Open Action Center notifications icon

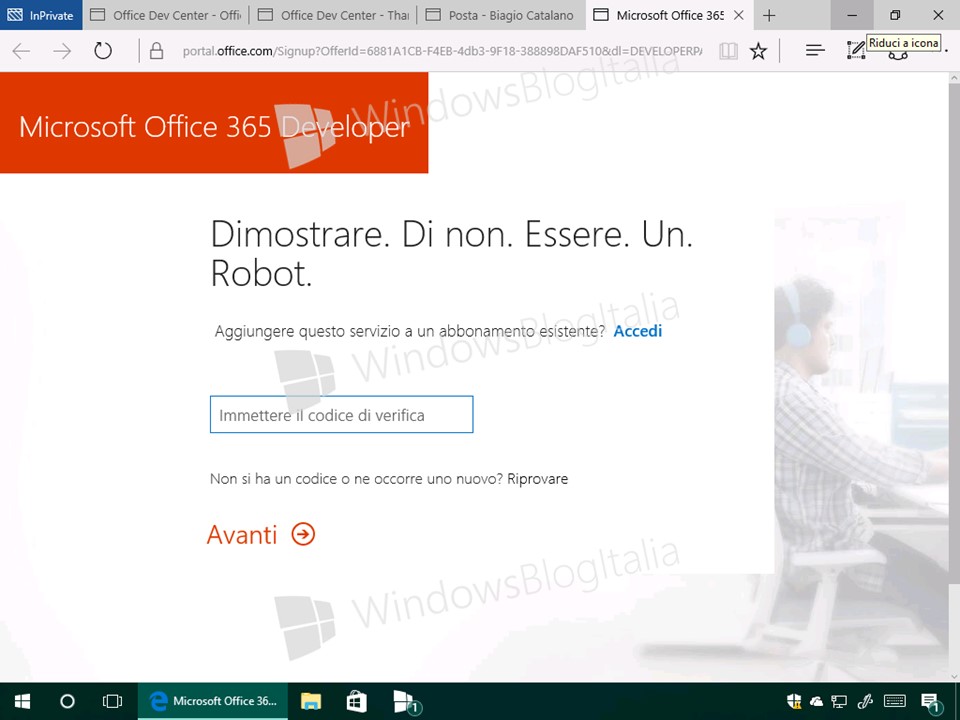(931, 702)
